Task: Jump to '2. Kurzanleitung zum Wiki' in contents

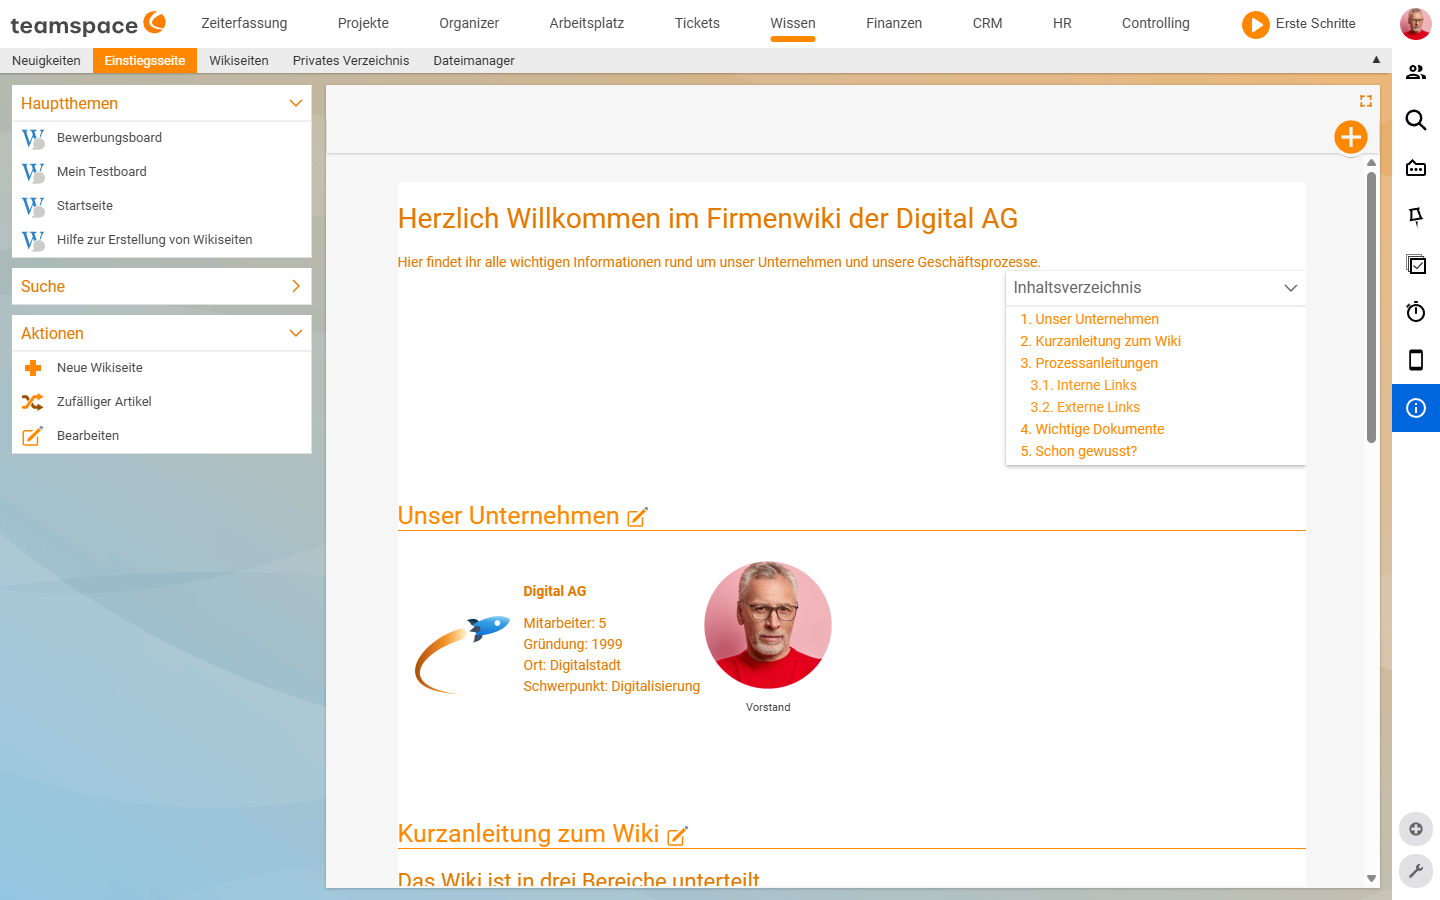Action: 1100,341
